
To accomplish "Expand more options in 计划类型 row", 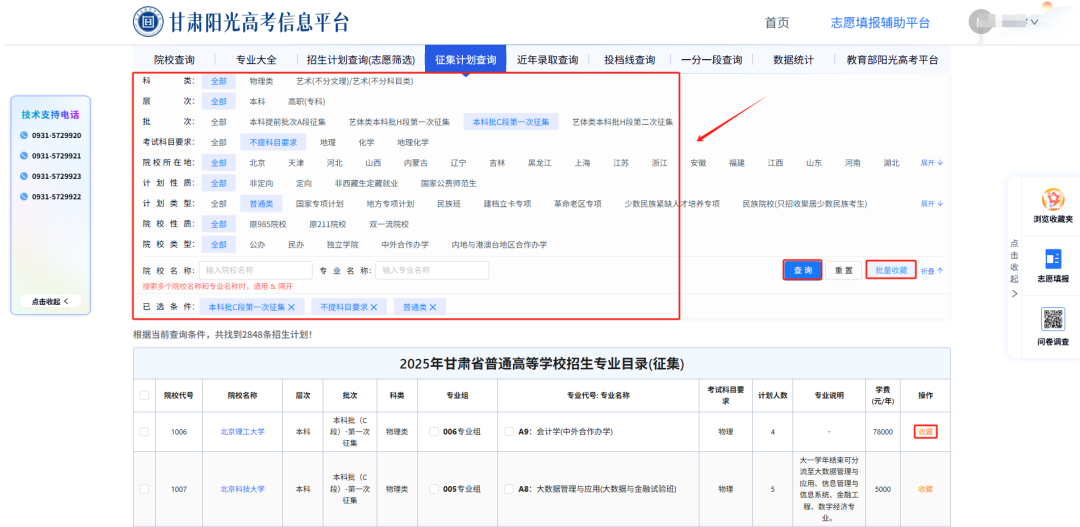I will (931, 204).
